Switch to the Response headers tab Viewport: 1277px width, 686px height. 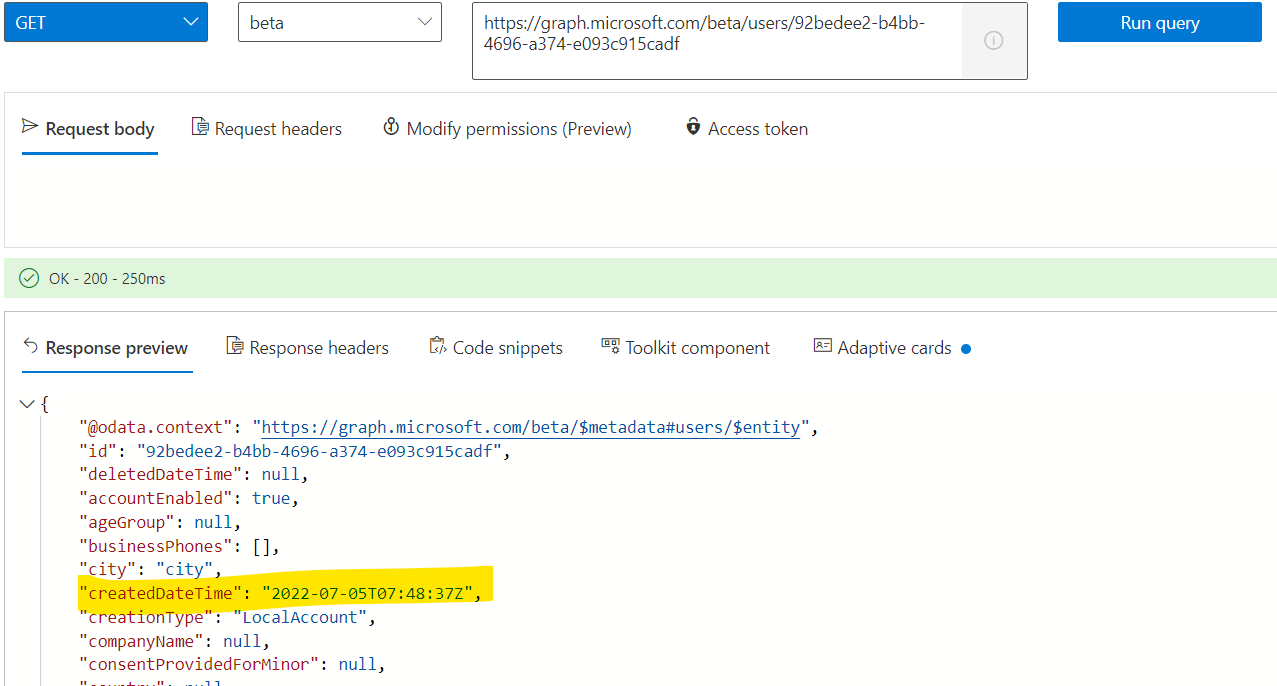(307, 346)
